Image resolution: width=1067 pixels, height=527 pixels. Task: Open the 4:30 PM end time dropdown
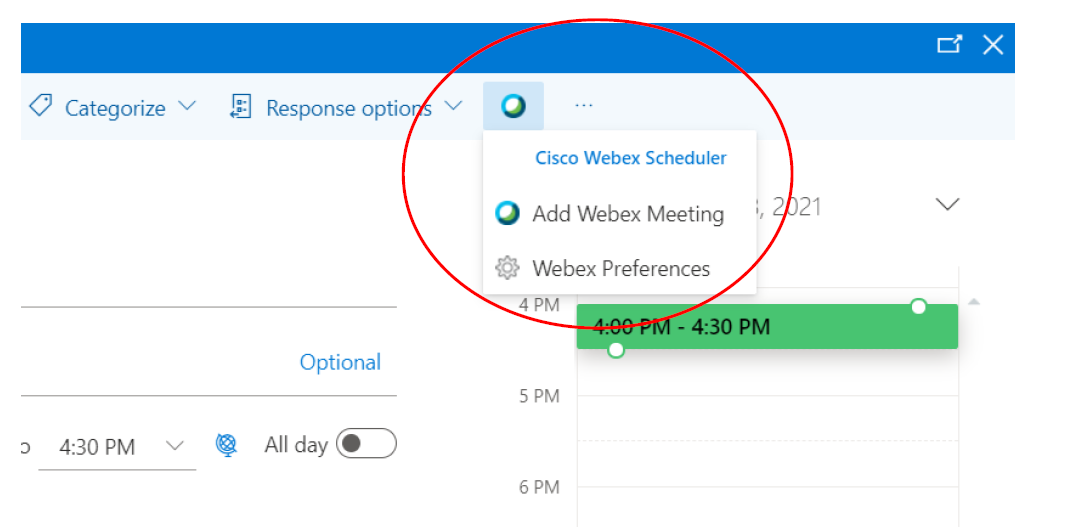pyautogui.click(x=175, y=445)
